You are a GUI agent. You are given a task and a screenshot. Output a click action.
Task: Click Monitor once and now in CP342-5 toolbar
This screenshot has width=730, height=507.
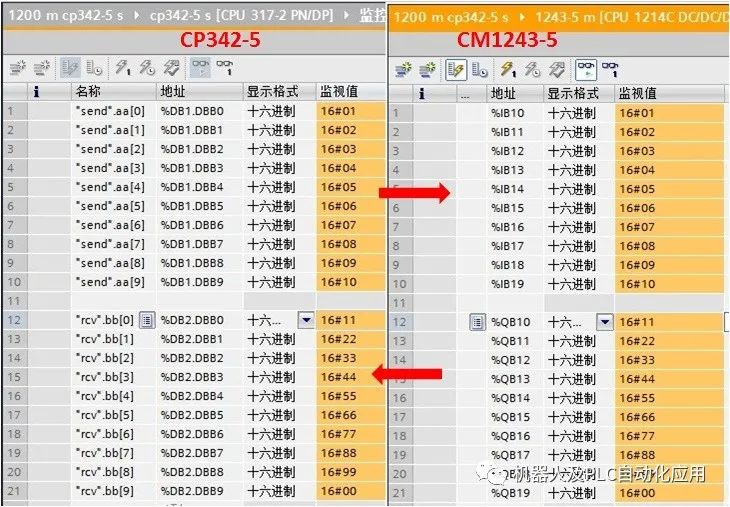(225, 68)
